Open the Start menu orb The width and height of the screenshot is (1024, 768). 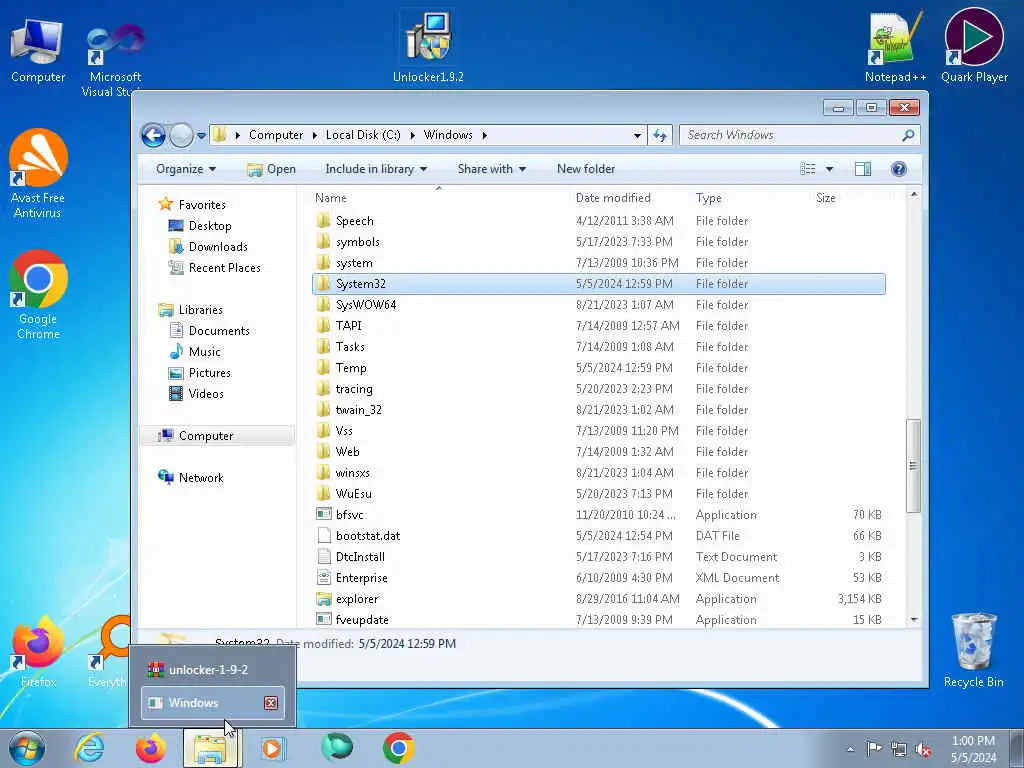pos(27,748)
